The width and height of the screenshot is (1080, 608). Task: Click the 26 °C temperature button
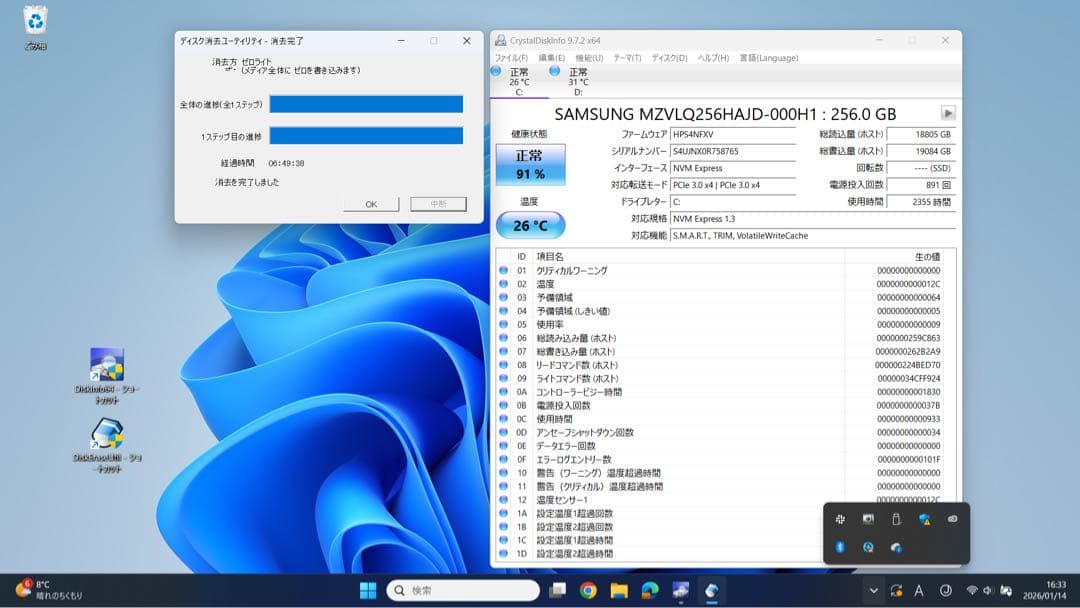[530, 225]
